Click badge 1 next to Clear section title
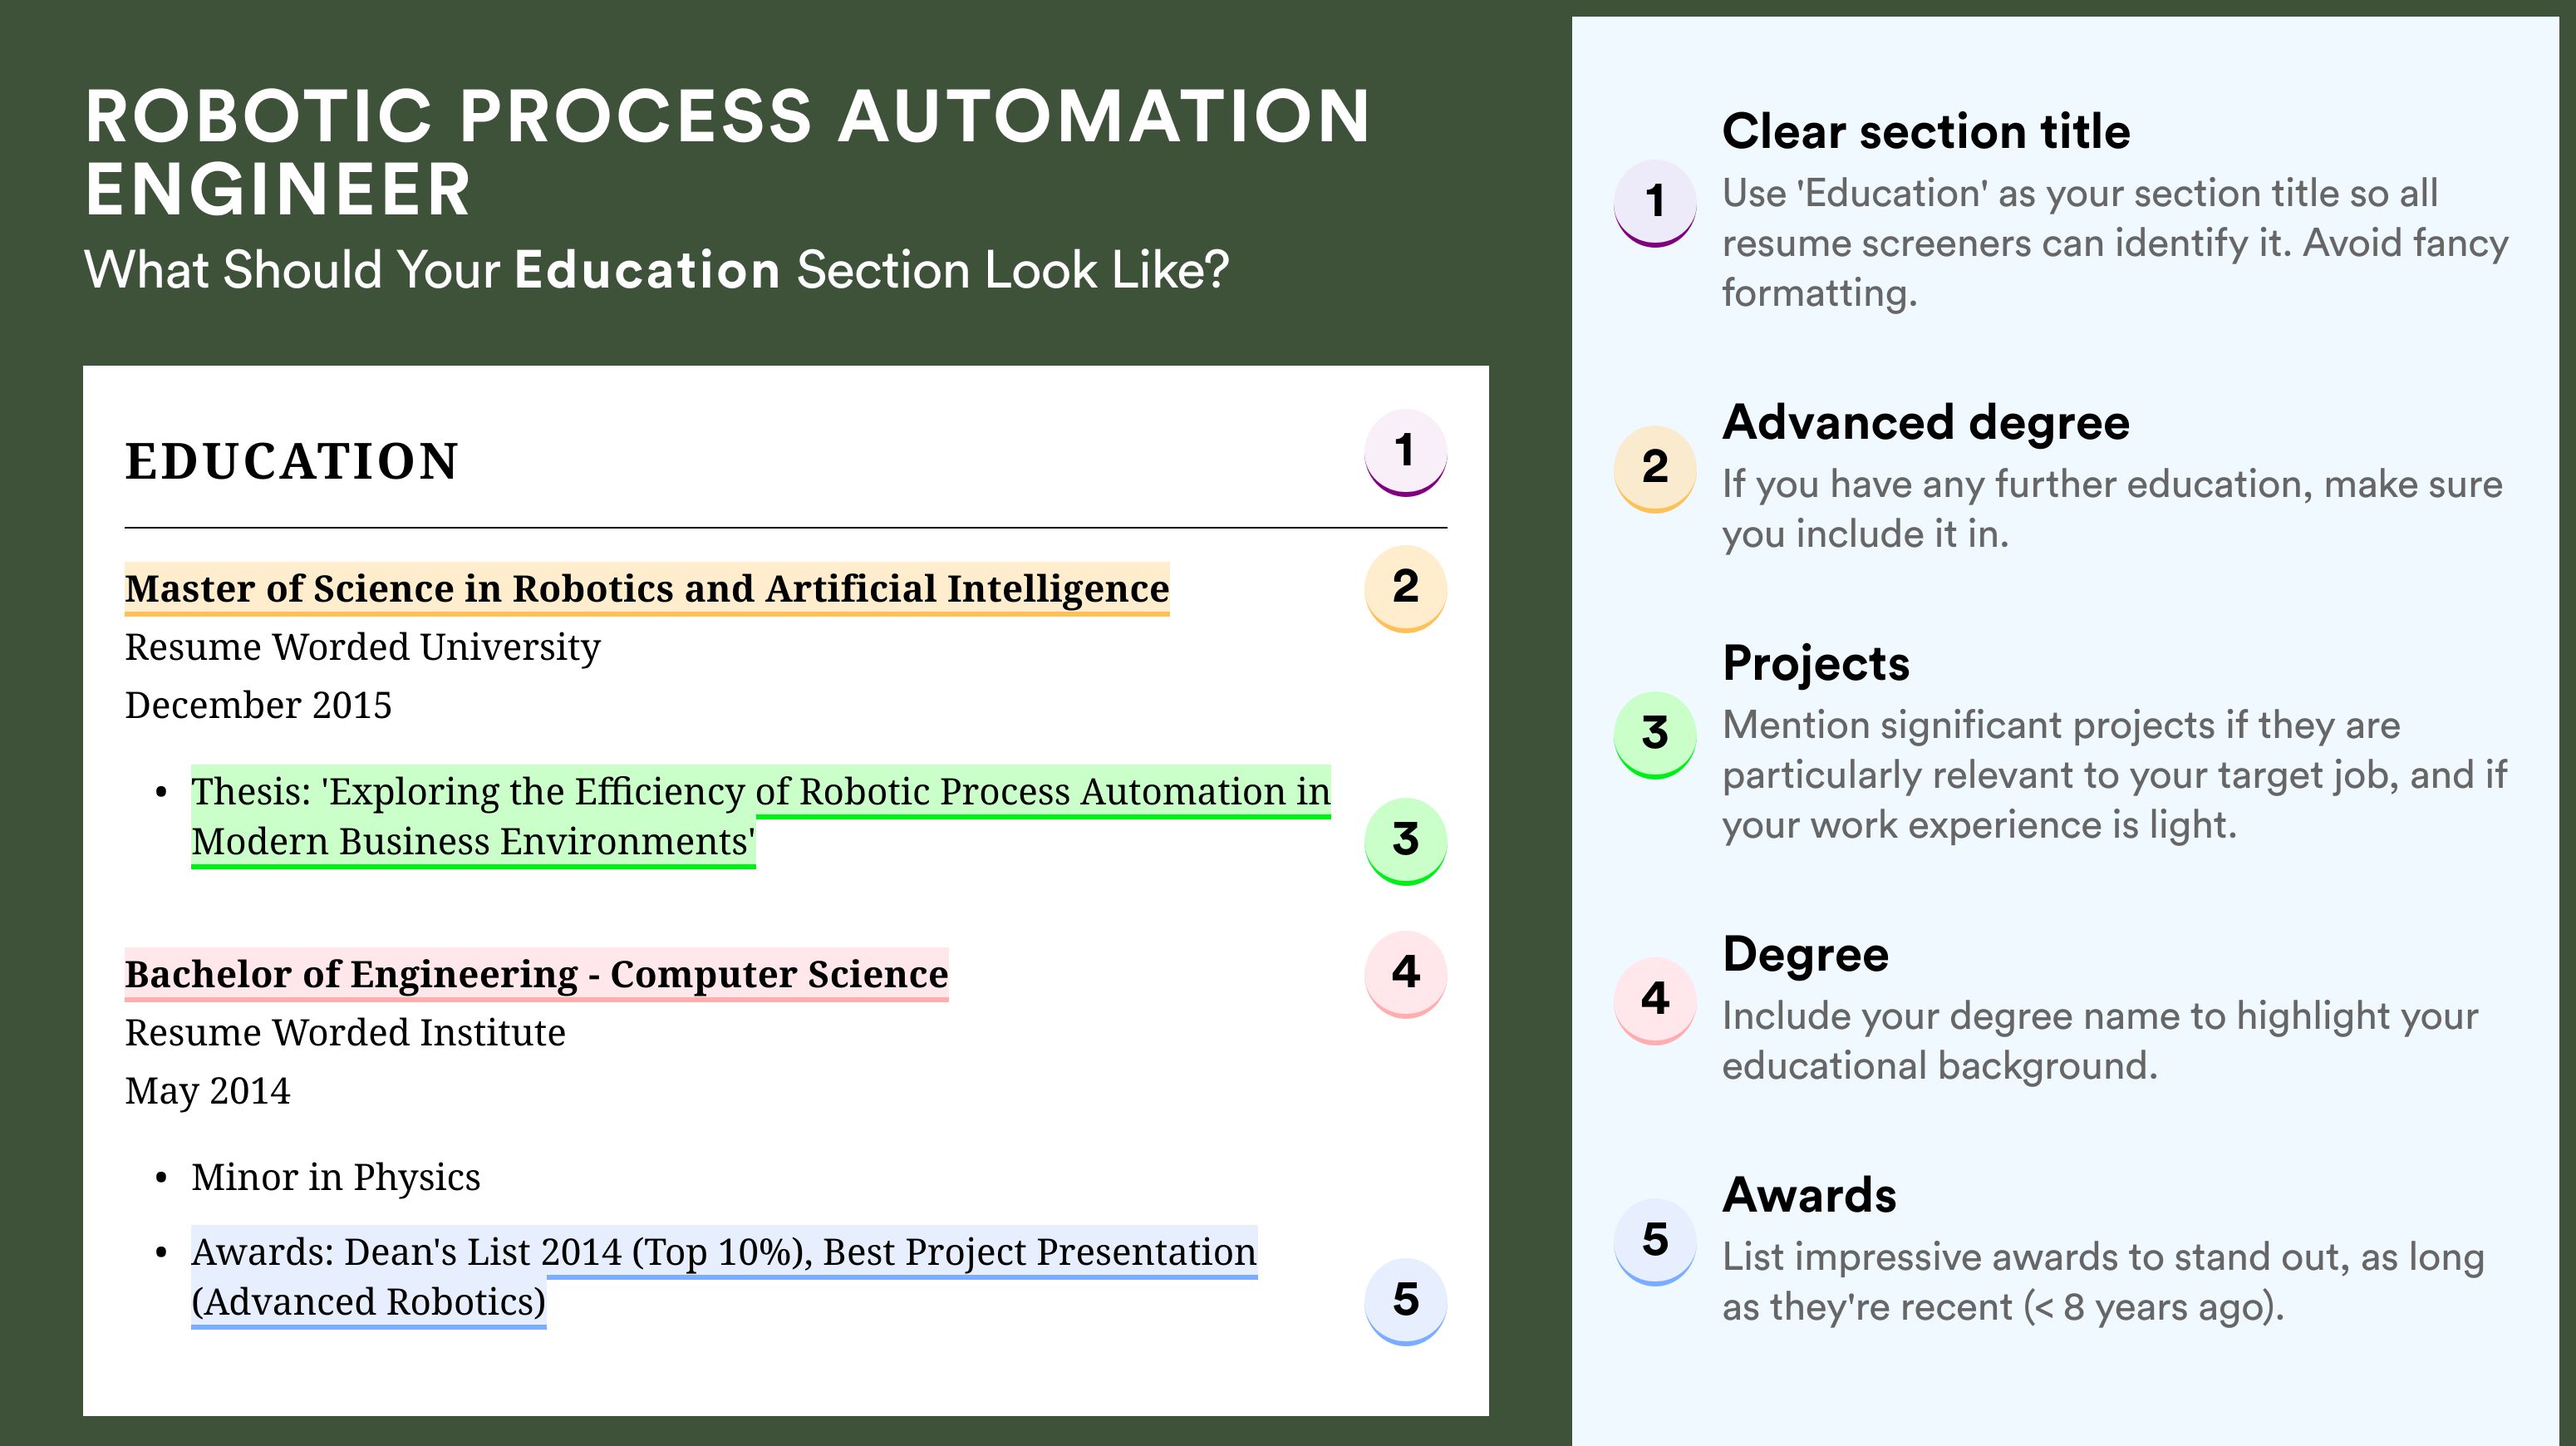This screenshot has height=1446, width=2576. (x=1654, y=202)
